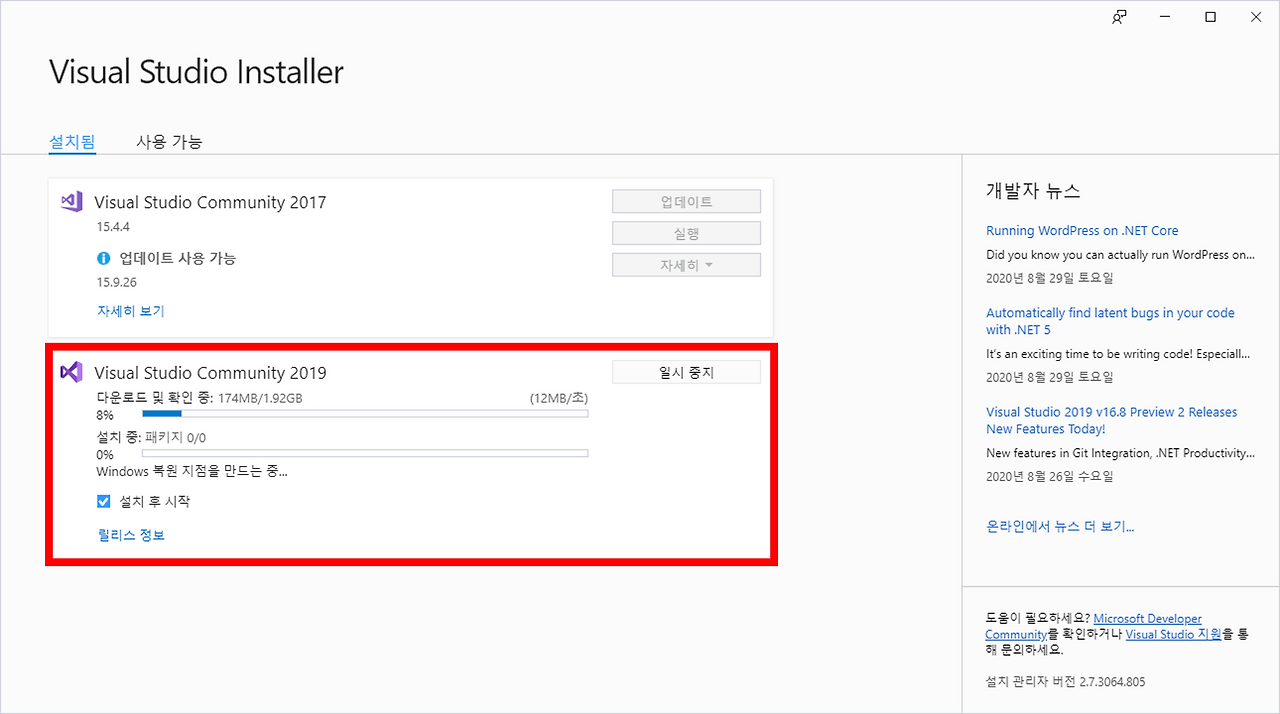The height and width of the screenshot is (714, 1280).
Task: Open the Running WordPress on .NET Core article
Action: click(x=1082, y=231)
